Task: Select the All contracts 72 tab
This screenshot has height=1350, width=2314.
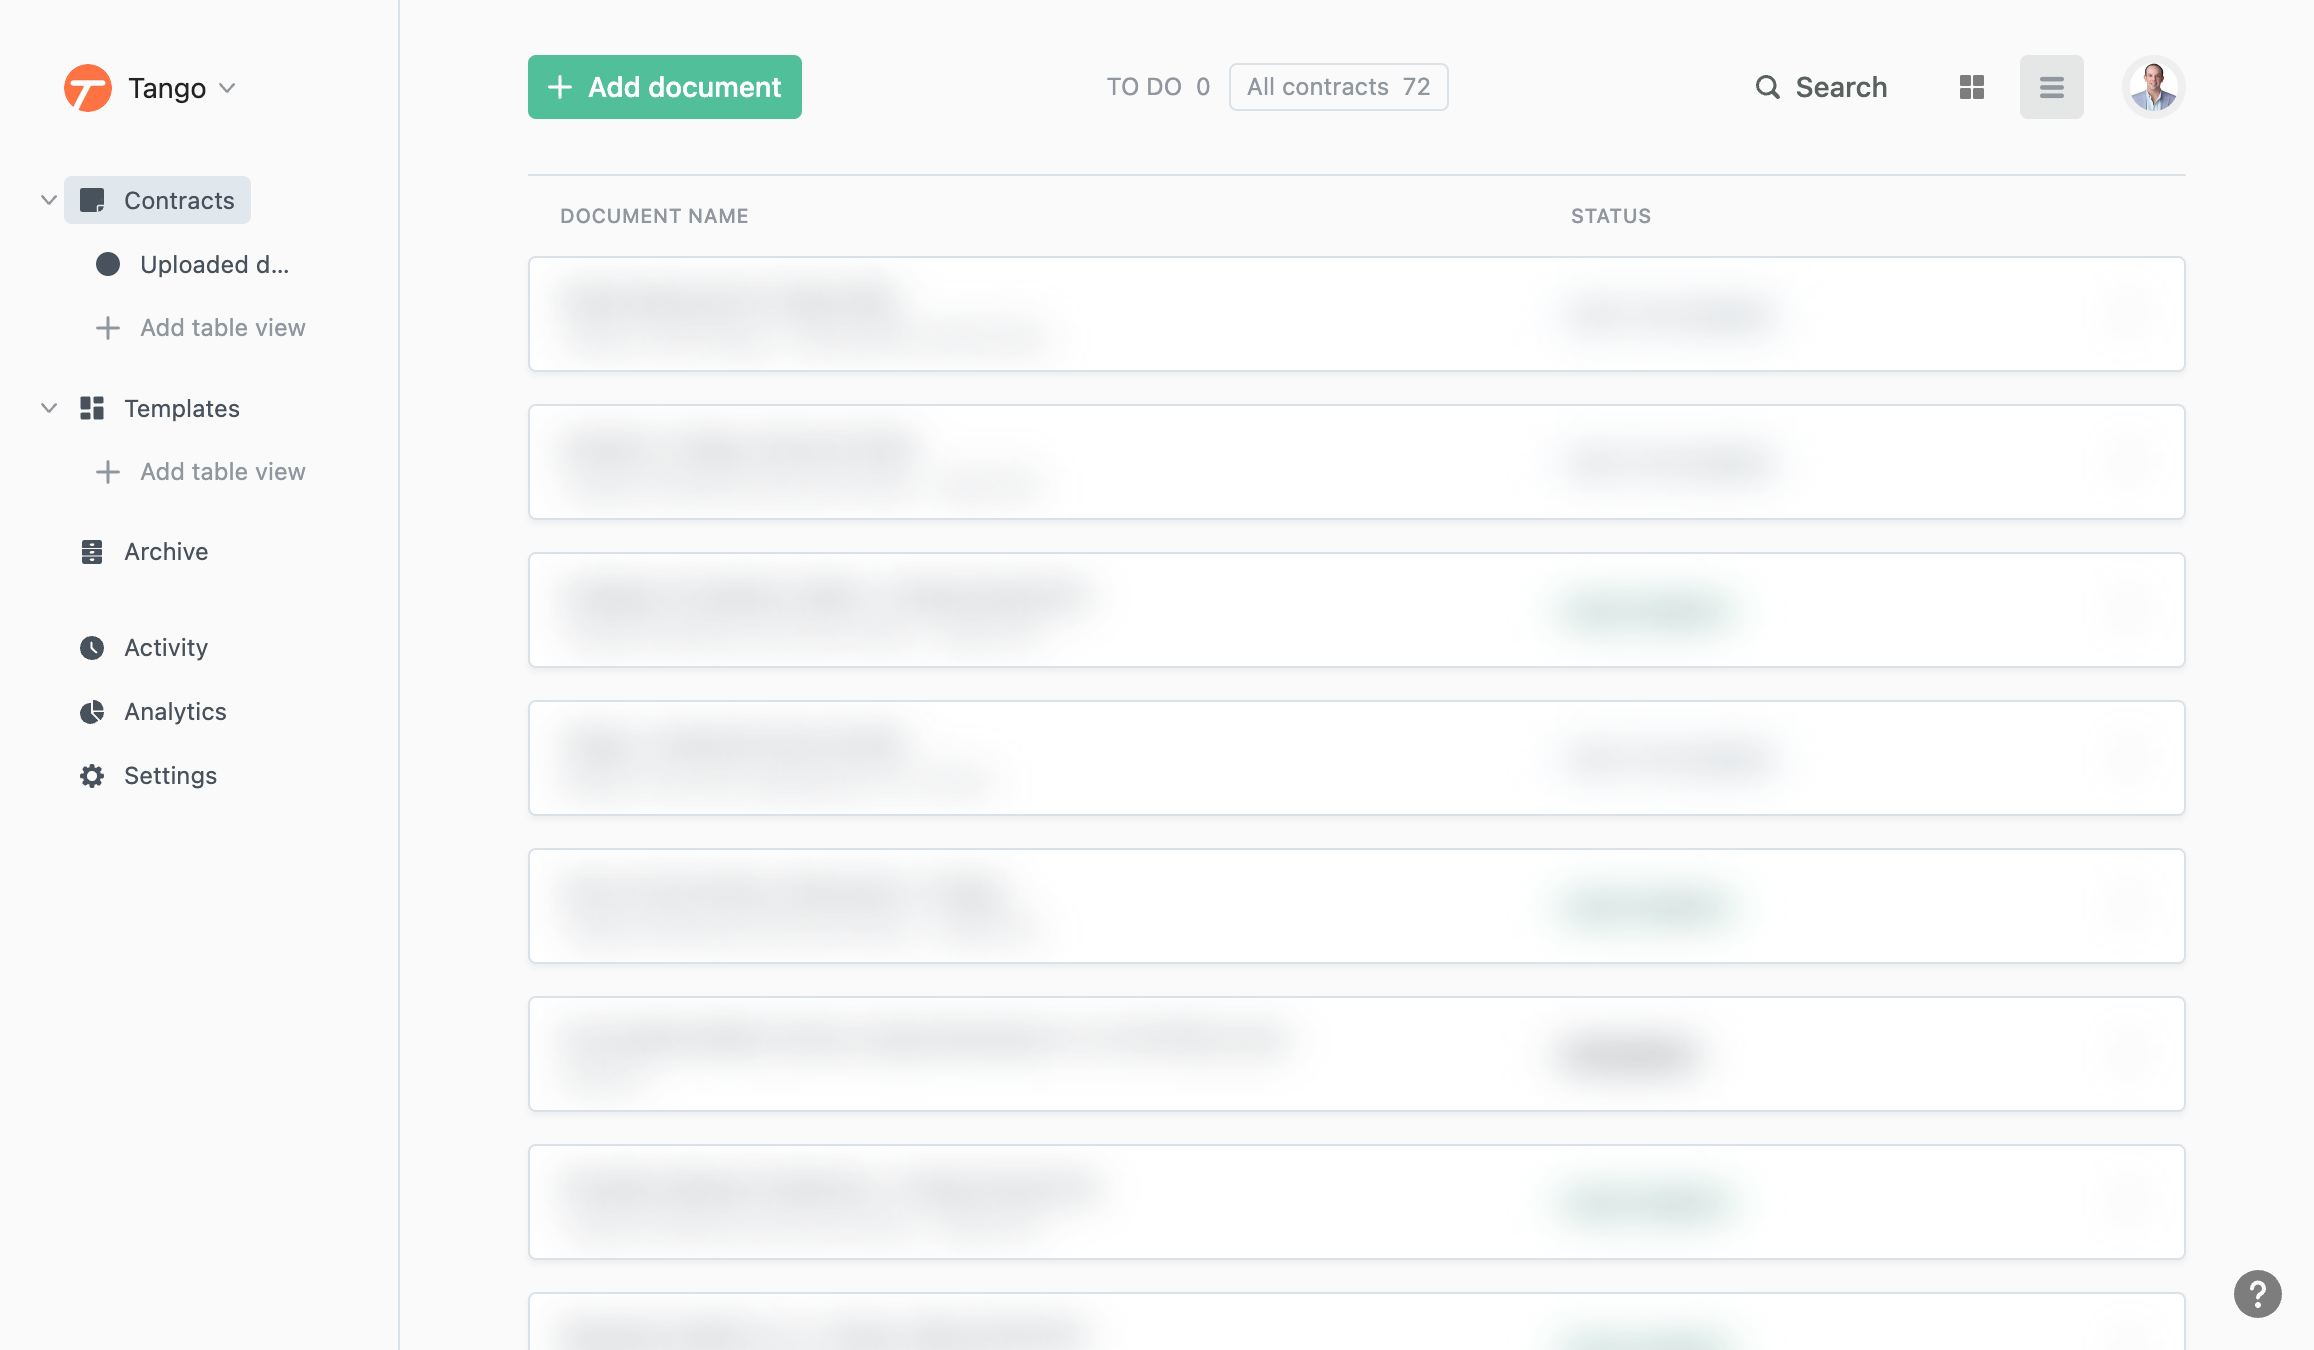Action: point(1338,87)
